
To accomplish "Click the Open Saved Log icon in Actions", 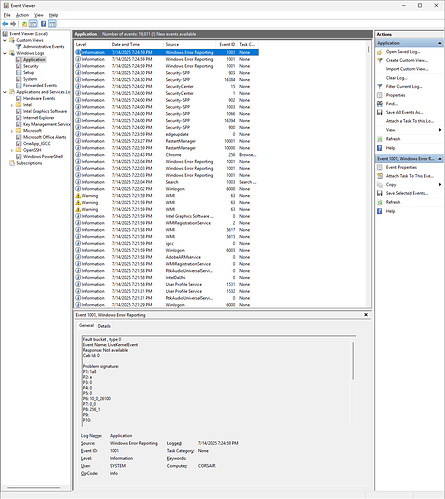I will [380, 52].
